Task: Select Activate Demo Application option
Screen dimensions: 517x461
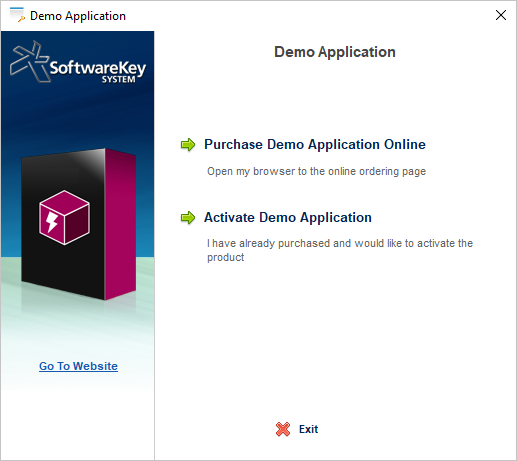Action: (288, 217)
